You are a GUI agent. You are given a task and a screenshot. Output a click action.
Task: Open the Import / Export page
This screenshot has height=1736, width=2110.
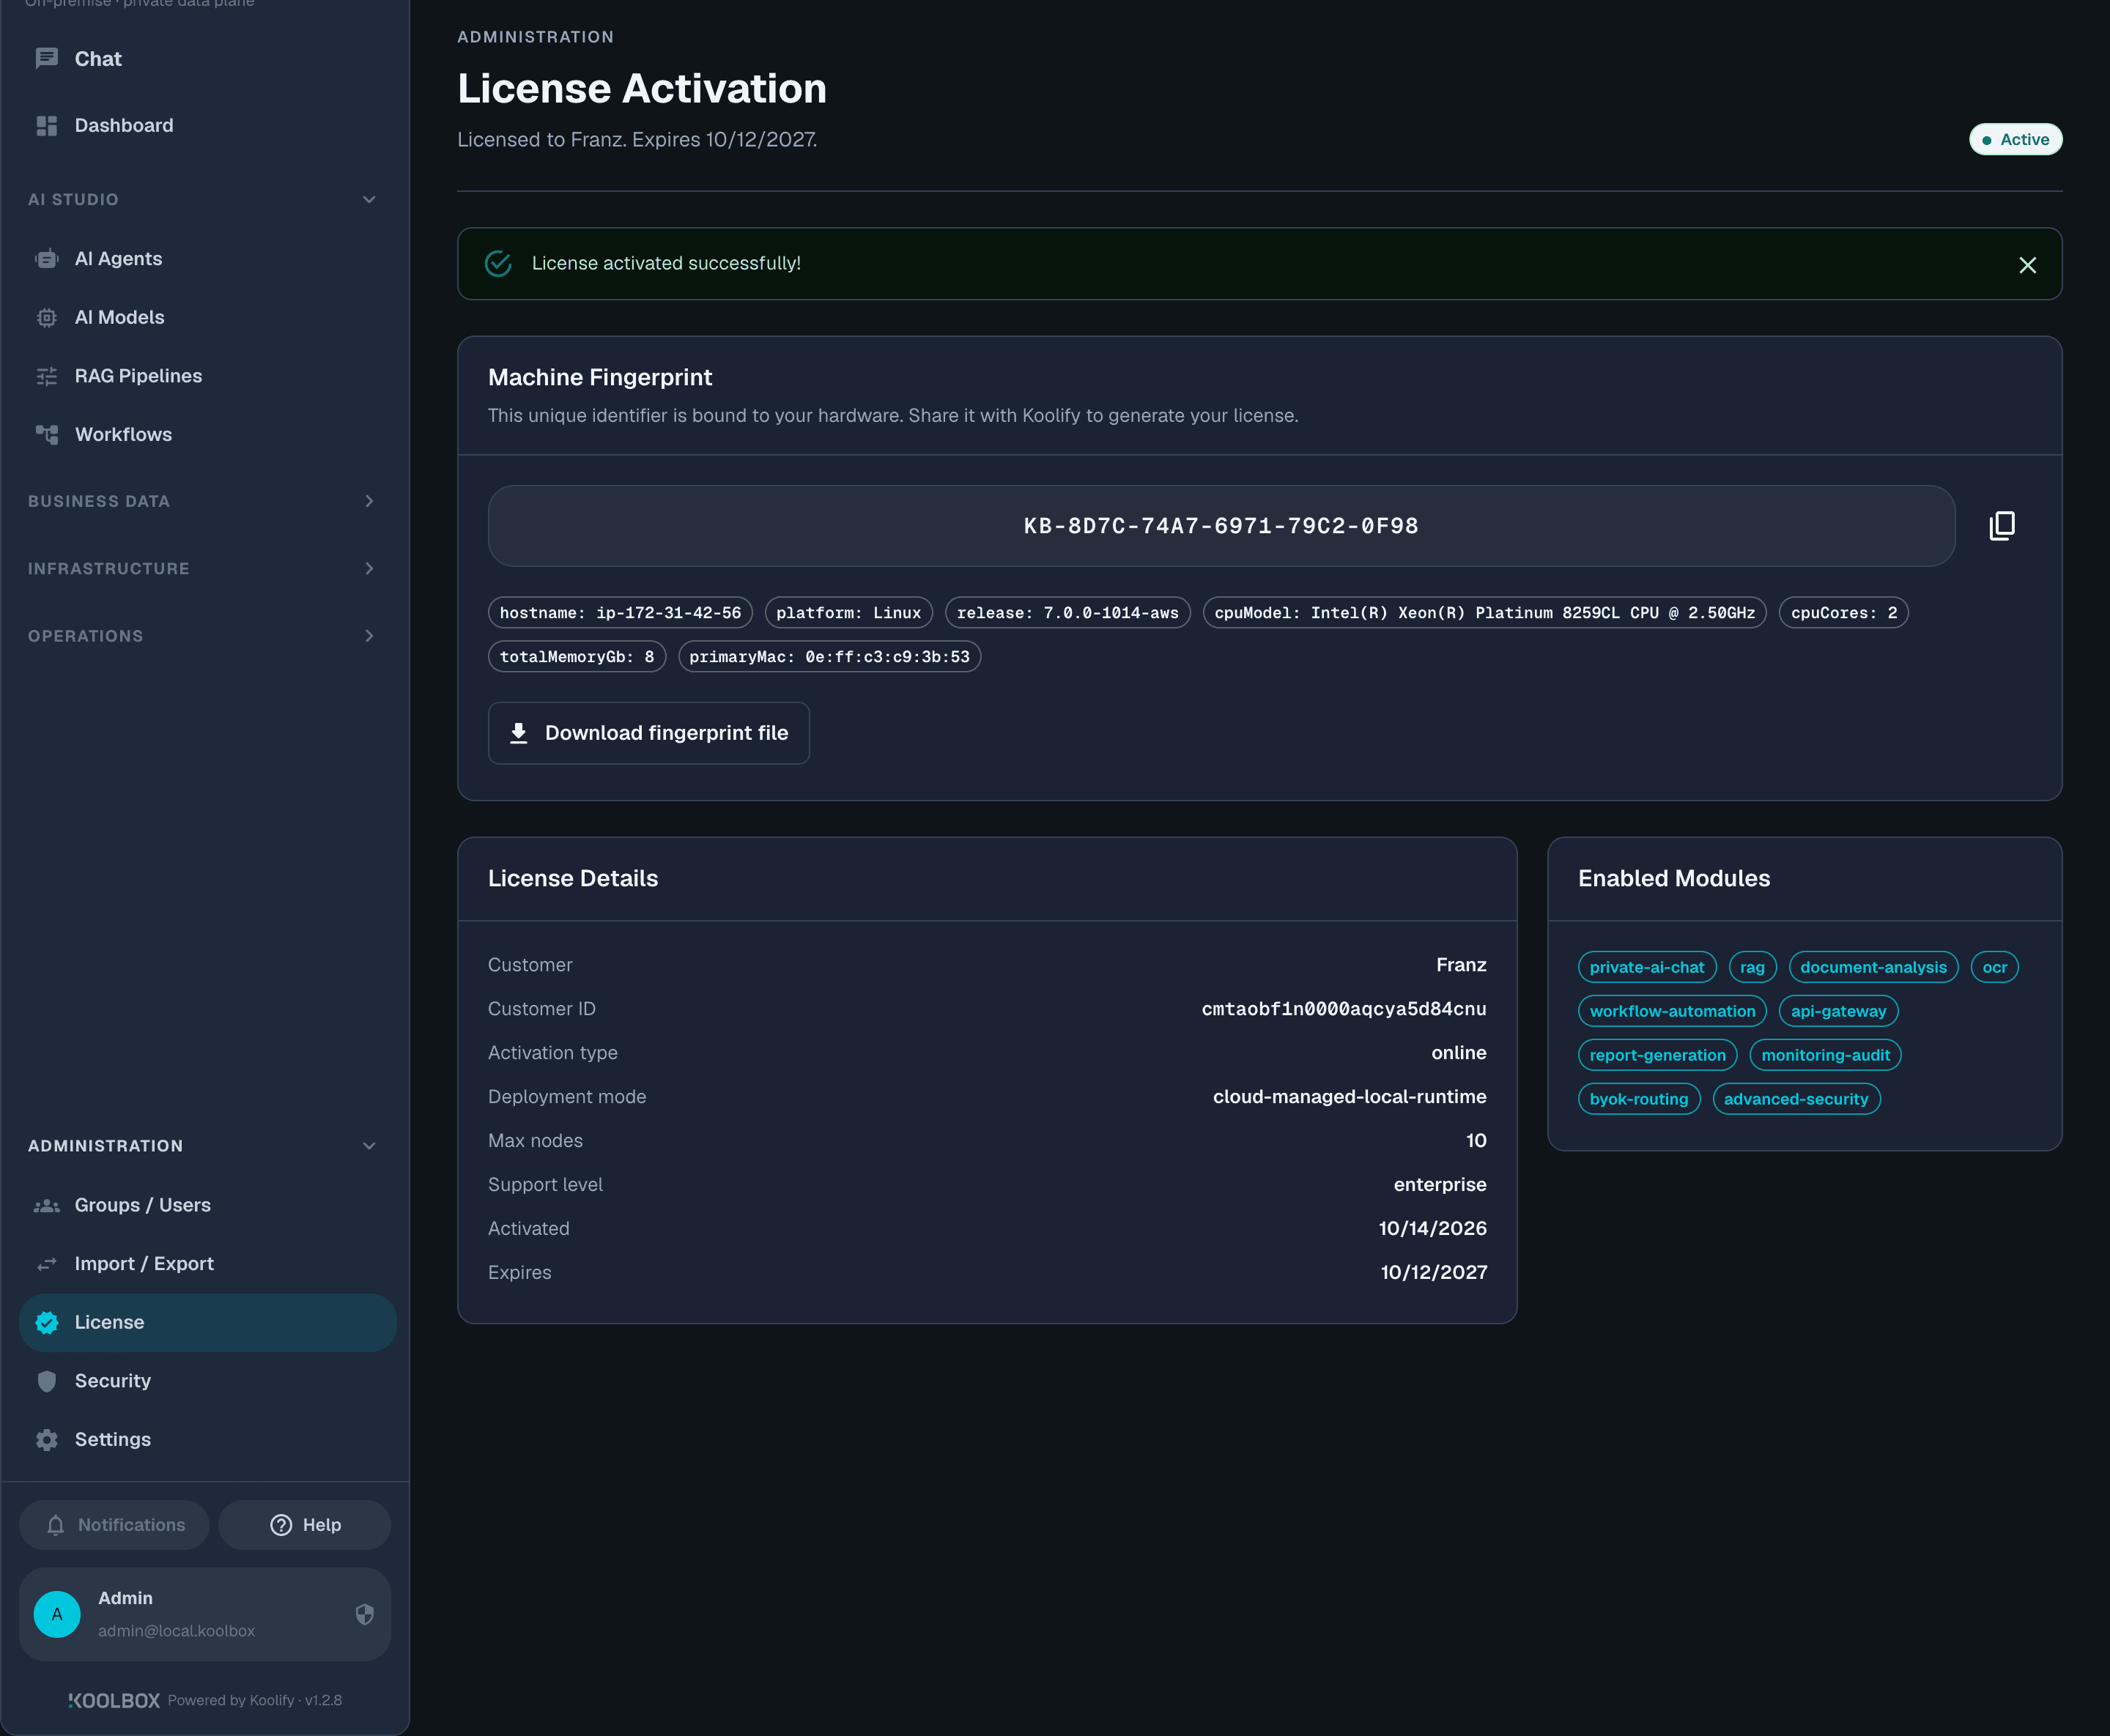click(x=207, y=1264)
